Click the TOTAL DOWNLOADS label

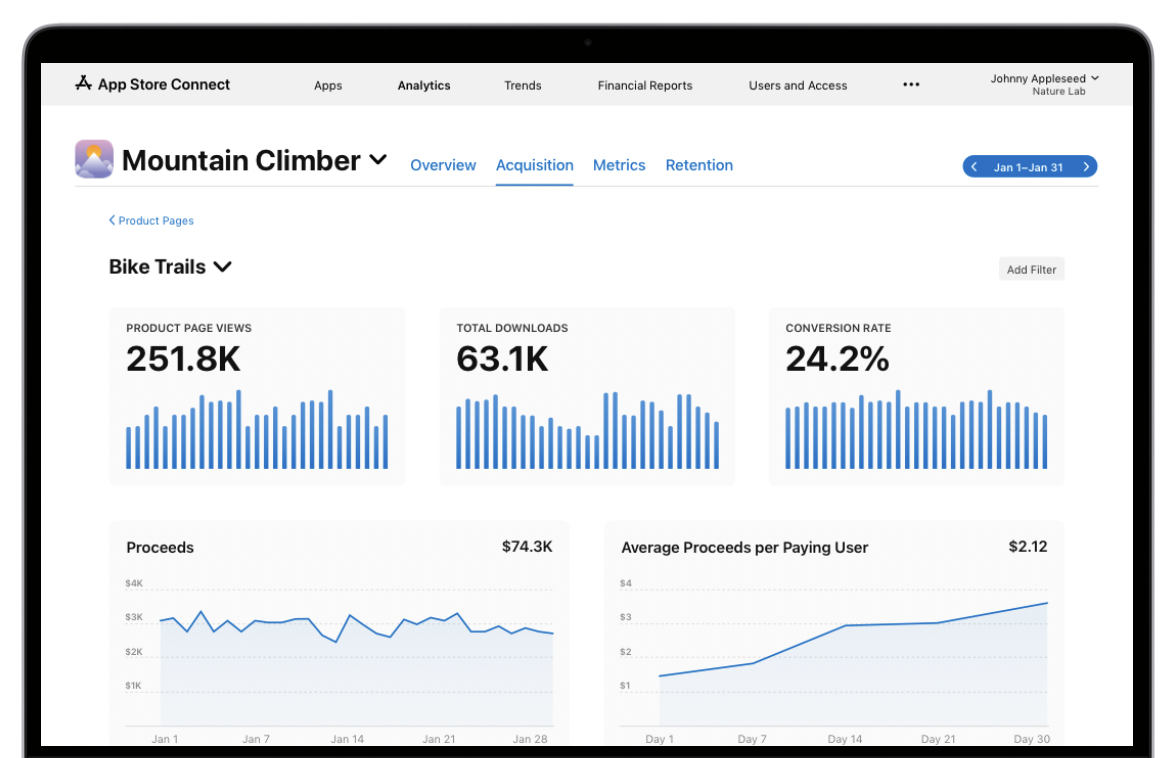(512, 328)
